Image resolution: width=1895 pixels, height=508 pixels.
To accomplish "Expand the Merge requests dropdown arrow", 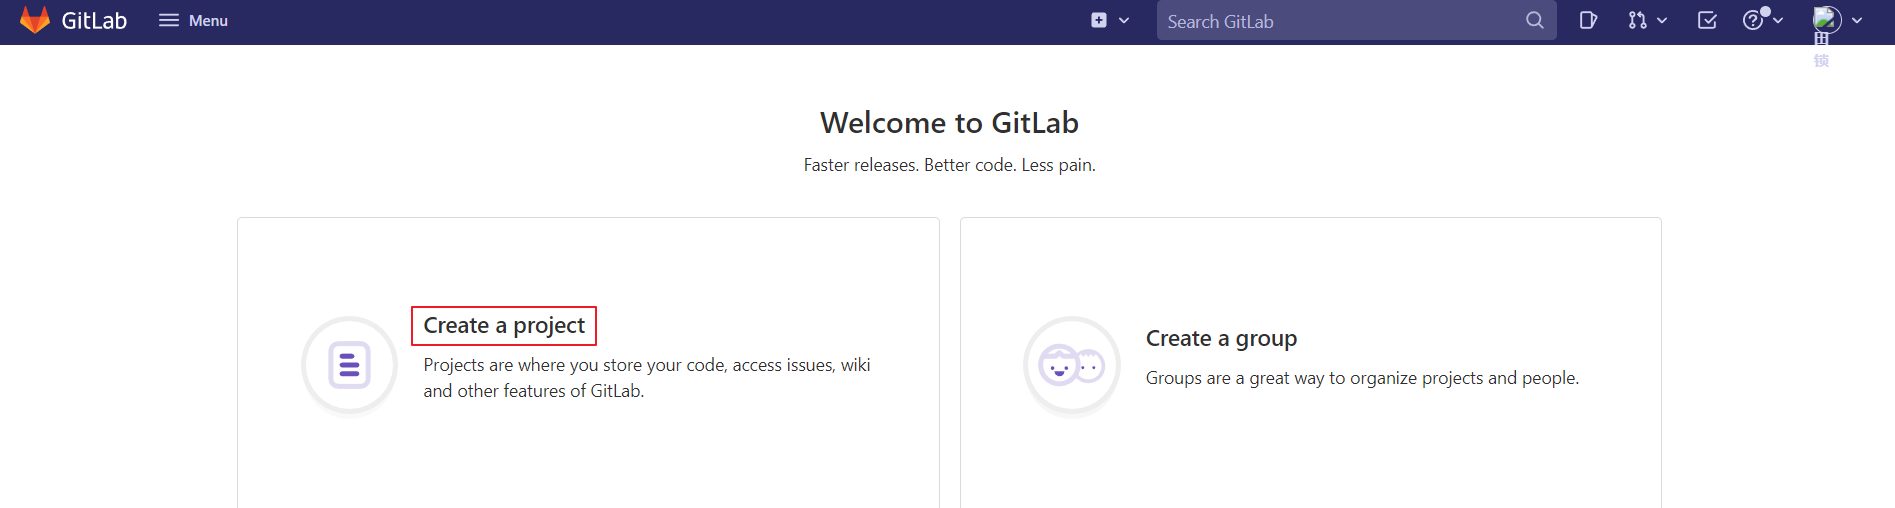I will [x=1662, y=20].
